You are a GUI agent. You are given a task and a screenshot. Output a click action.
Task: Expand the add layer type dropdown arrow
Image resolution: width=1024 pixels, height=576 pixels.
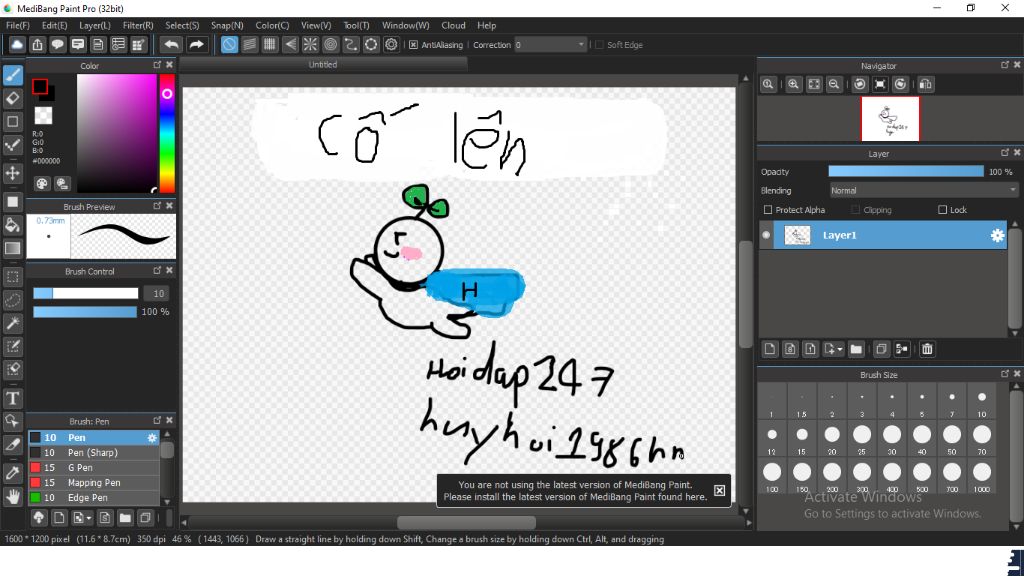840,349
